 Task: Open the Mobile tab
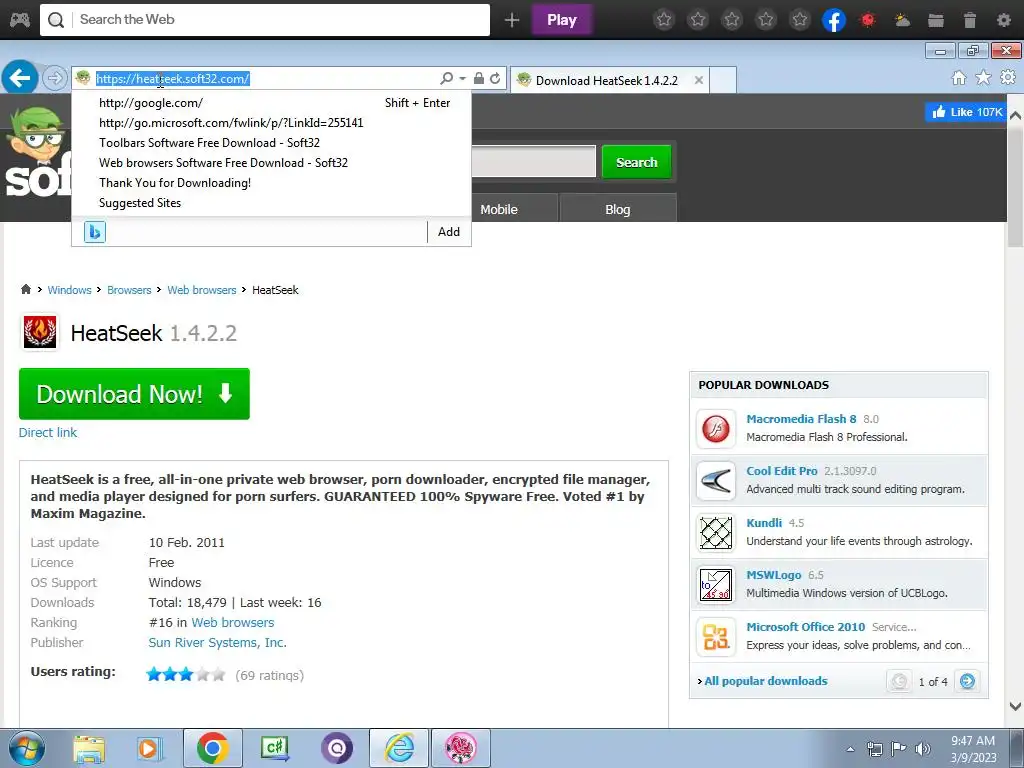click(x=499, y=209)
